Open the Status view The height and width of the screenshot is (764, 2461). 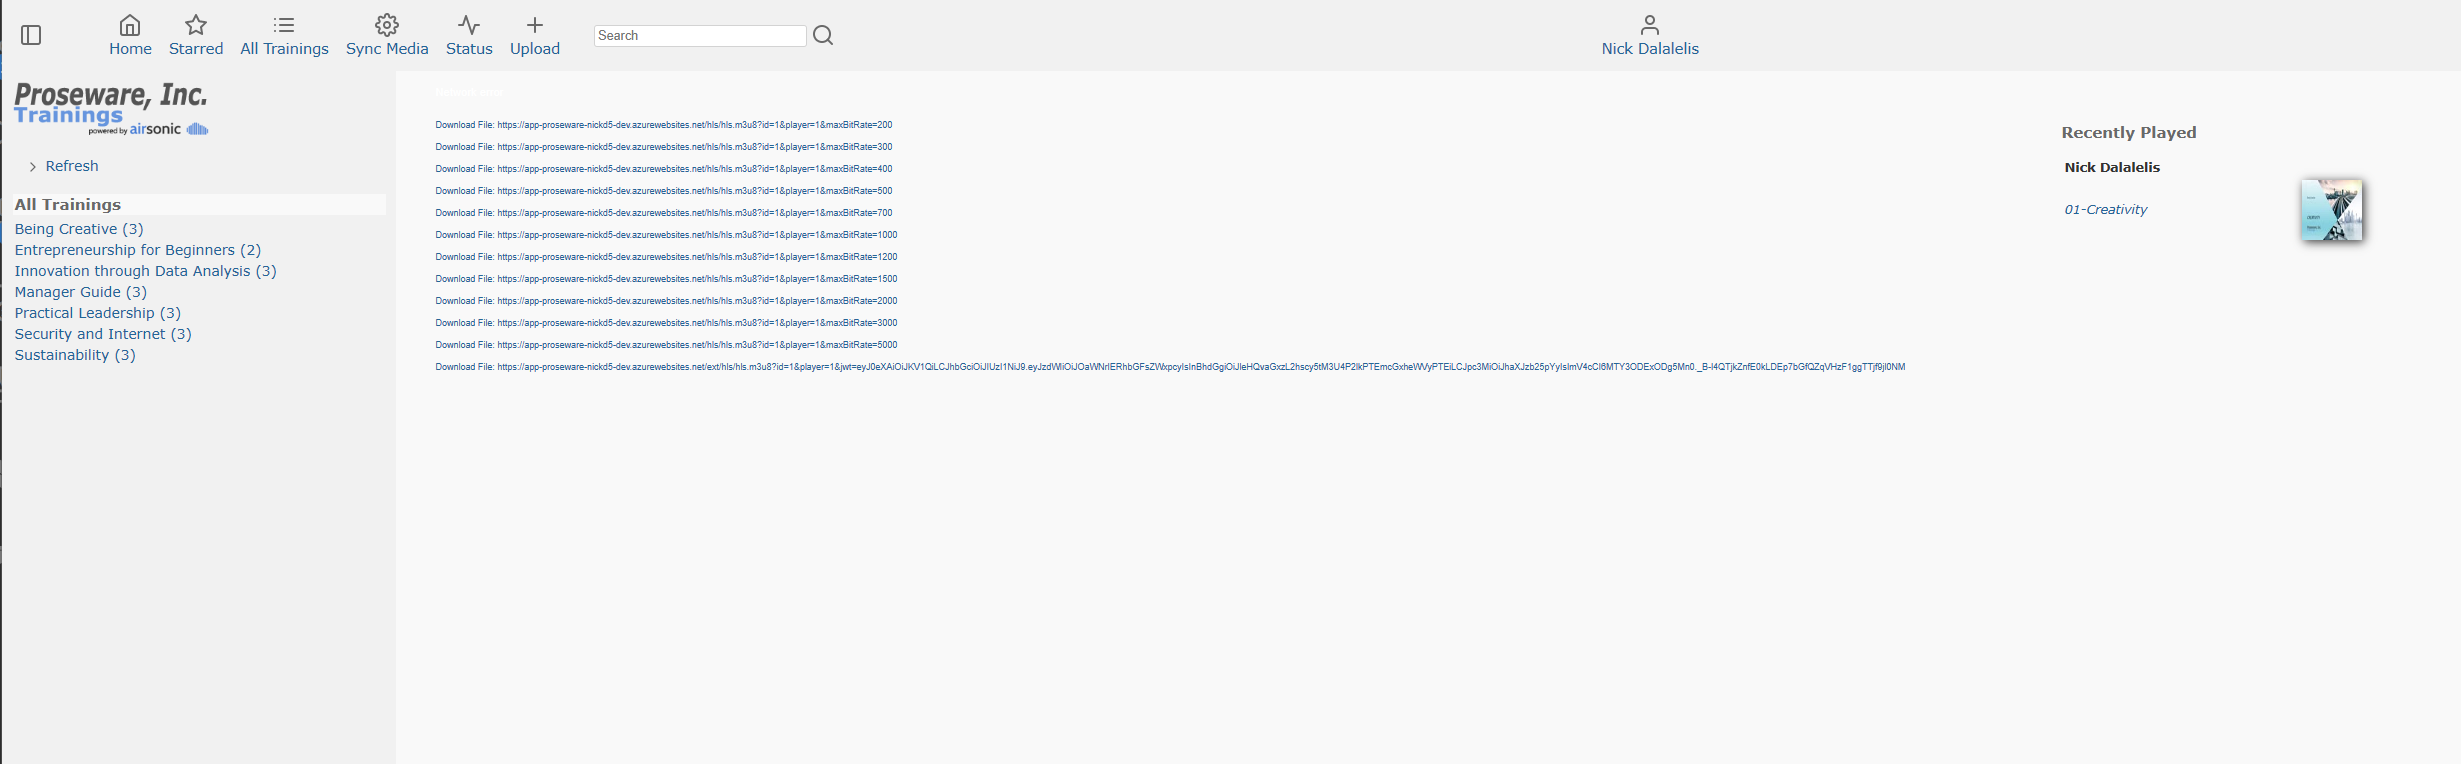469,36
